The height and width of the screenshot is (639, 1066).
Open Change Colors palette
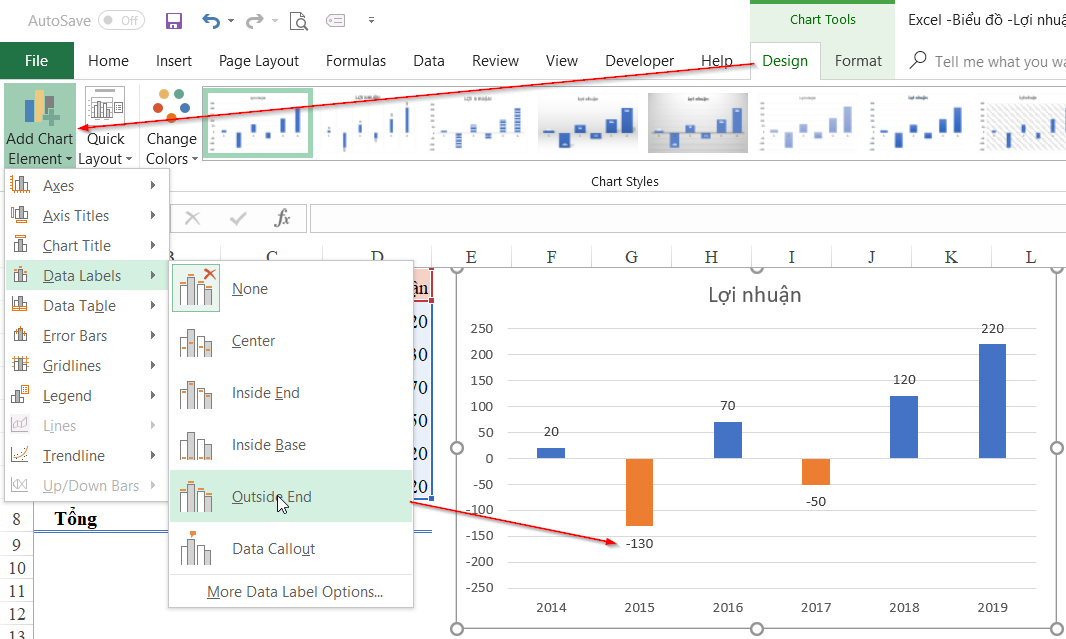click(x=171, y=127)
